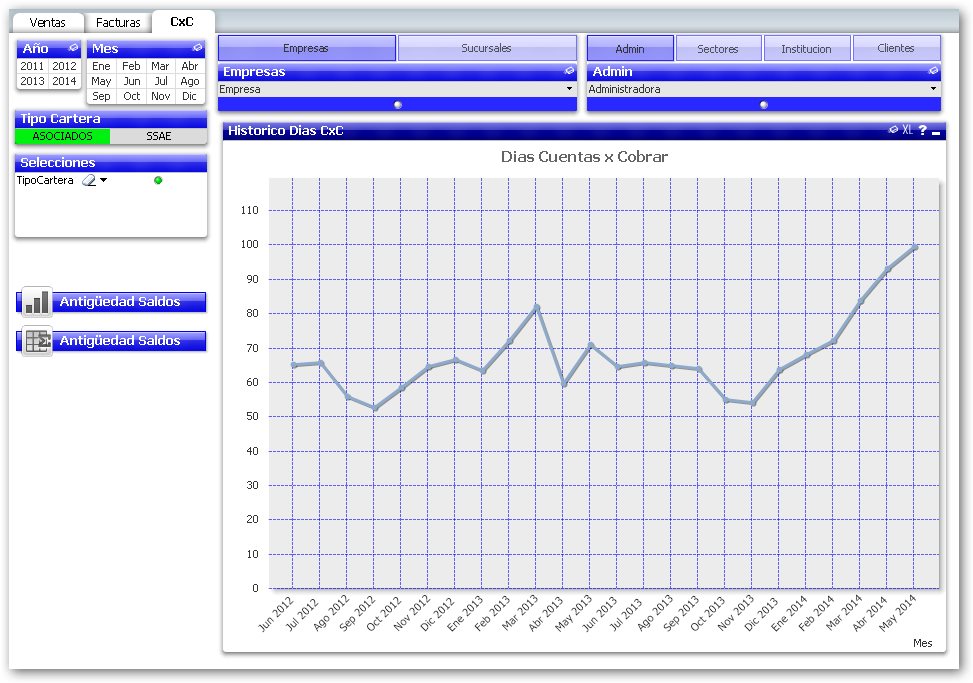This screenshot has width=973, height=683.
Task: Select the Empresas button tab
Action: (x=306, y=48)
